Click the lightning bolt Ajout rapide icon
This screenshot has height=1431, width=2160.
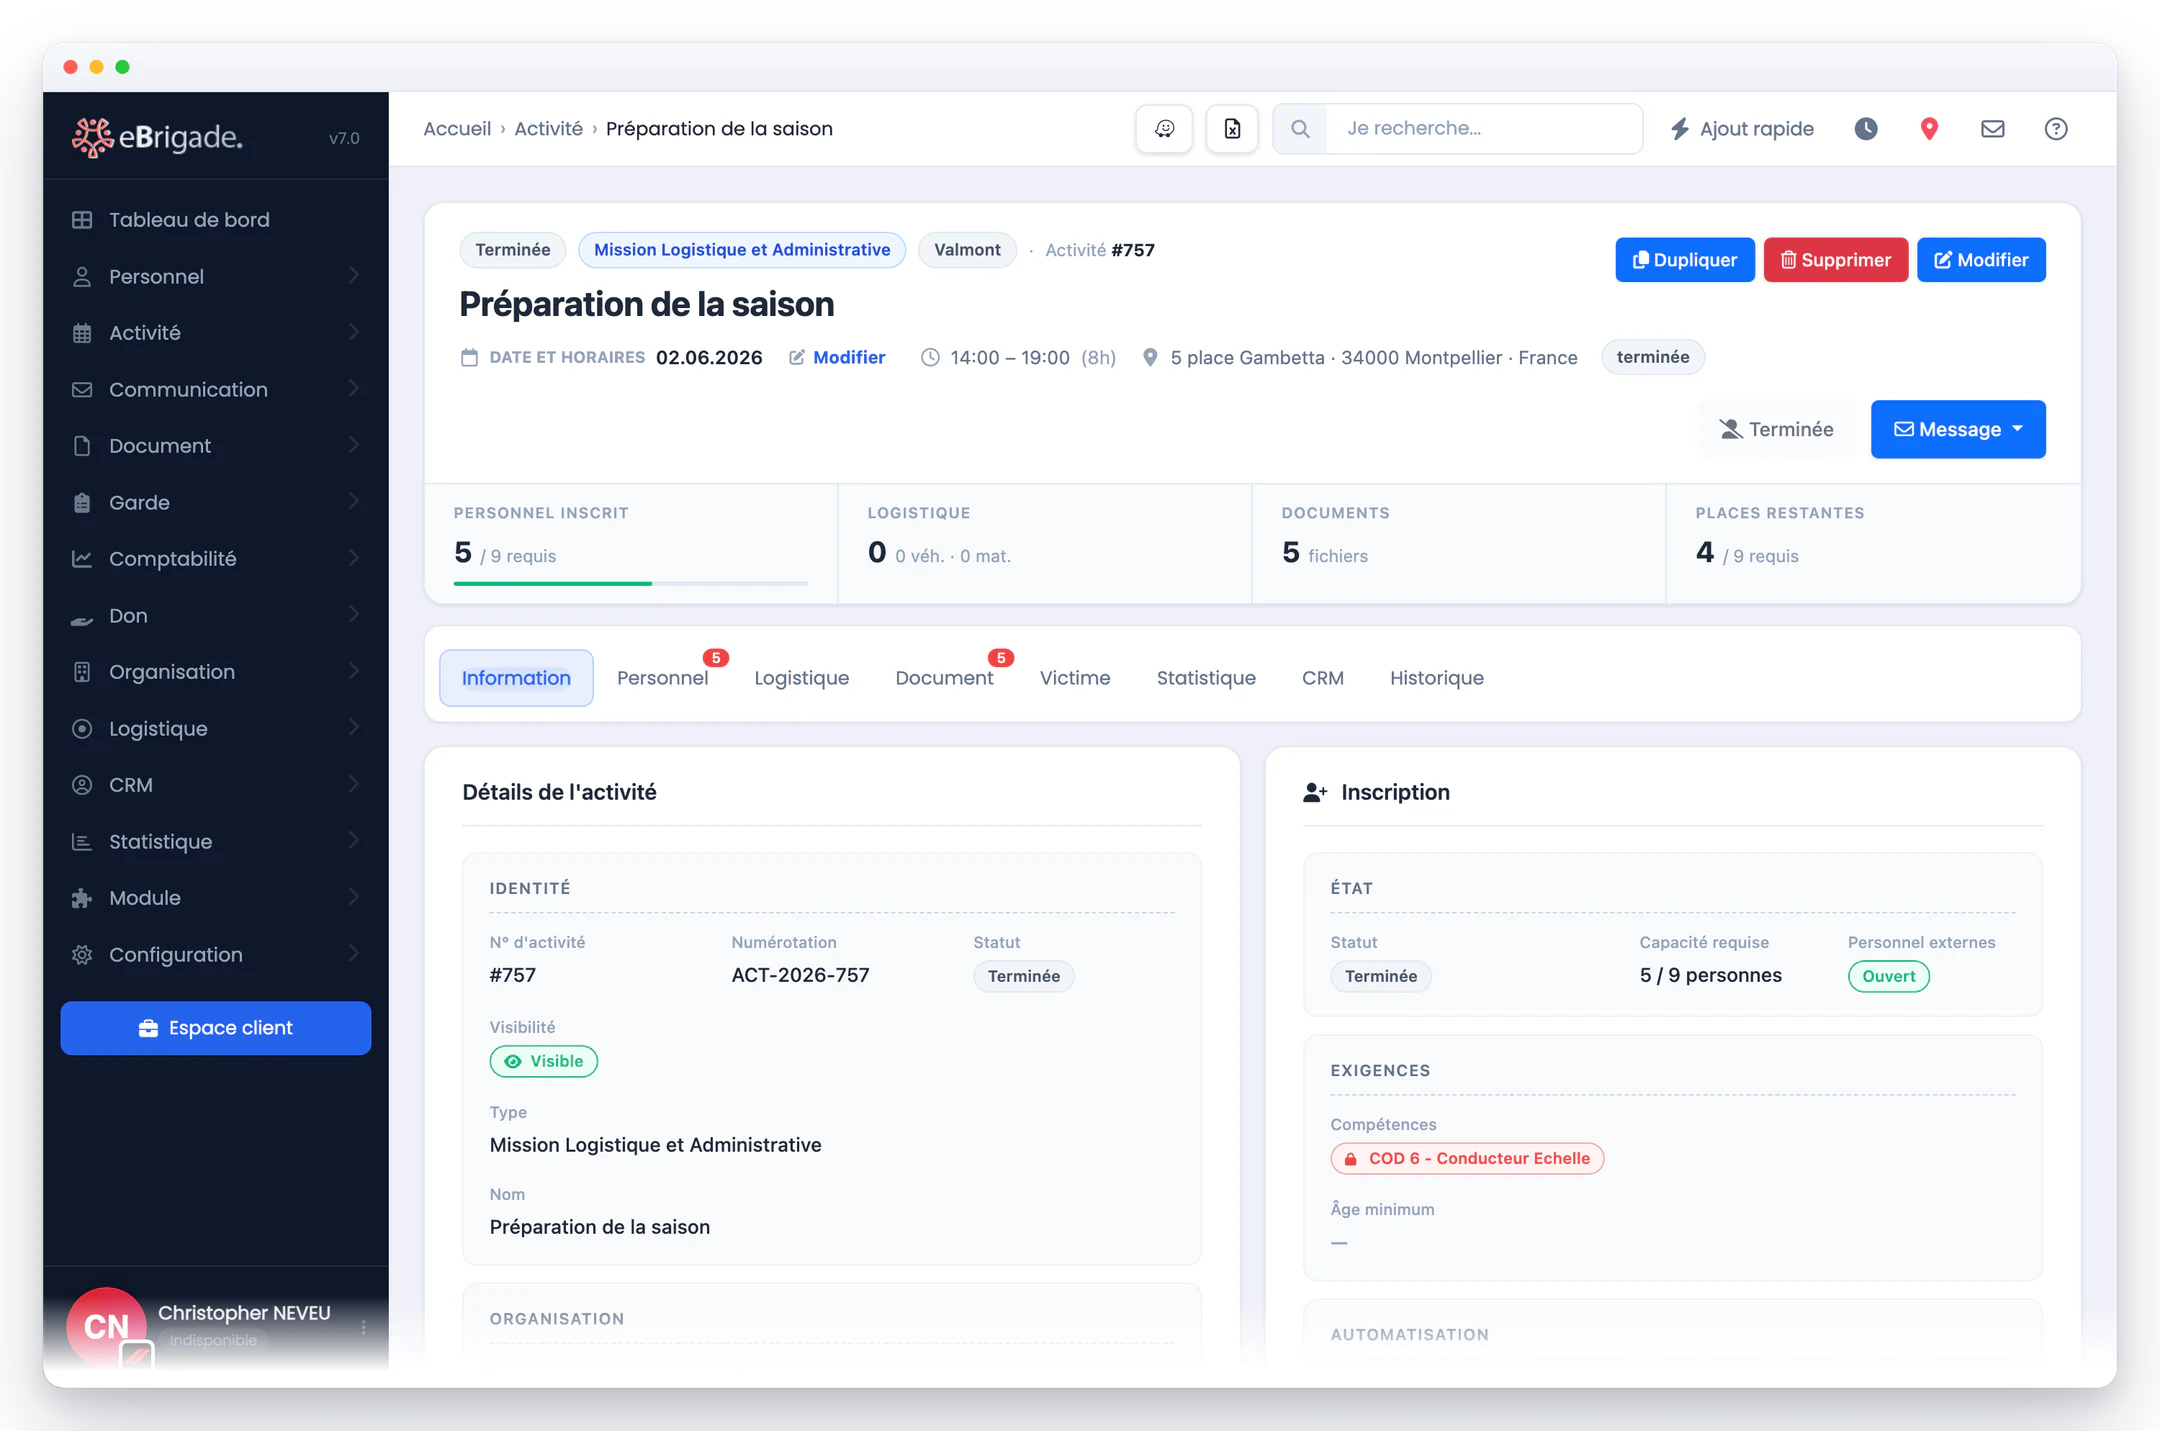pyautogui.click(x=1680, y=129)
